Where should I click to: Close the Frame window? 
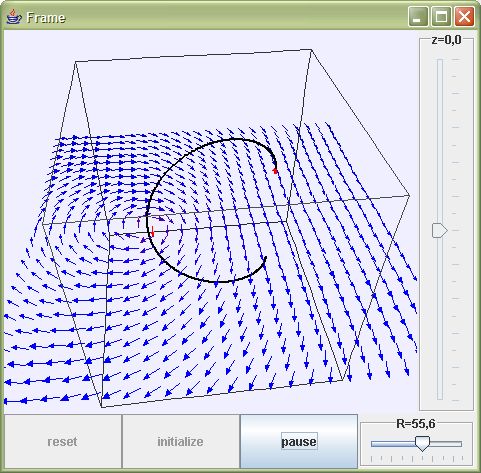464,16
